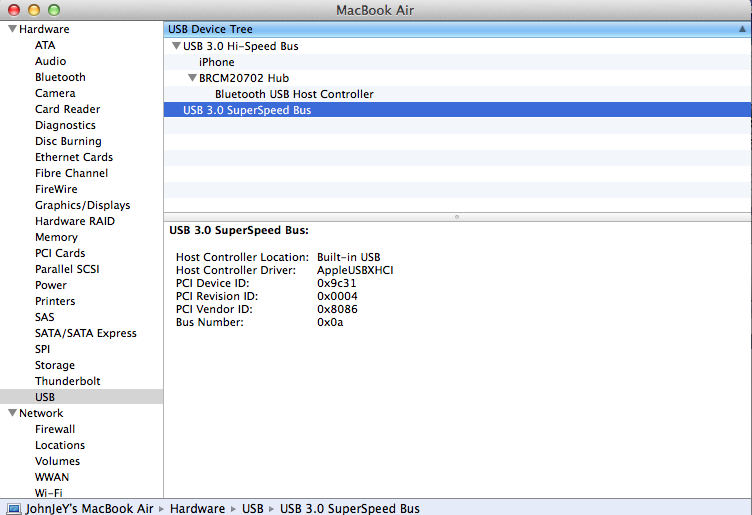The image size is (752, 515).
Task: Select PCI Cards in the sidebar
Action: click(x=60, y=253)
